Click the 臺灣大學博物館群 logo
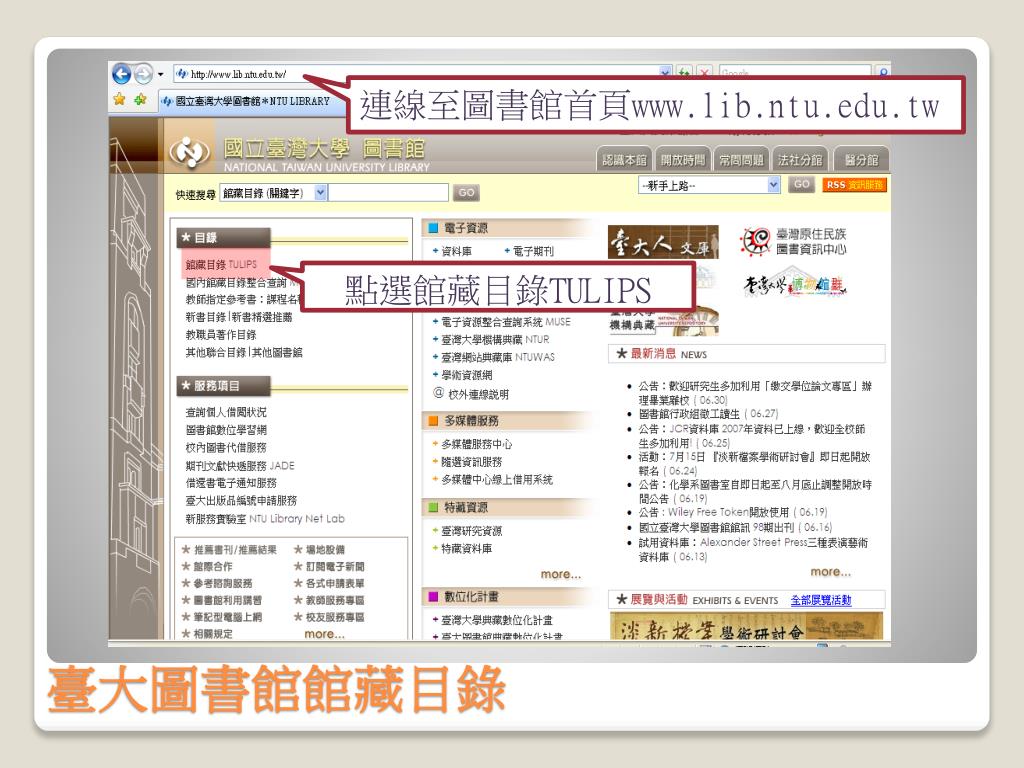Image resolution: width=1024 pixels, height=768 pixels. pos(794,283)
